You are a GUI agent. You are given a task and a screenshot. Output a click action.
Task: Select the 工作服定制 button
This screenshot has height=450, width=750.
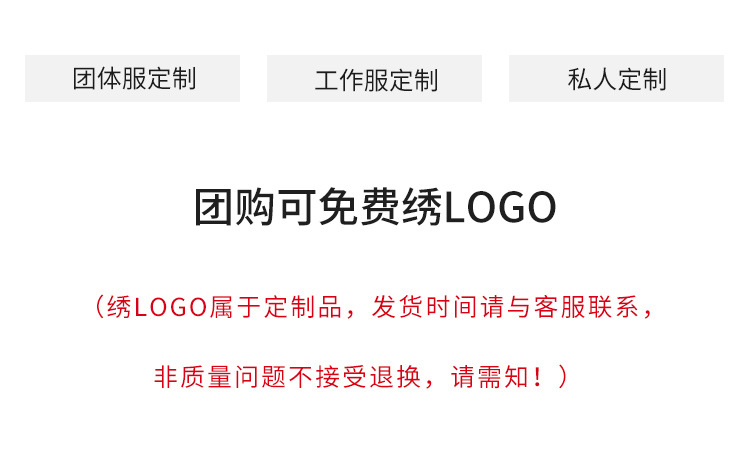point(374,78)
